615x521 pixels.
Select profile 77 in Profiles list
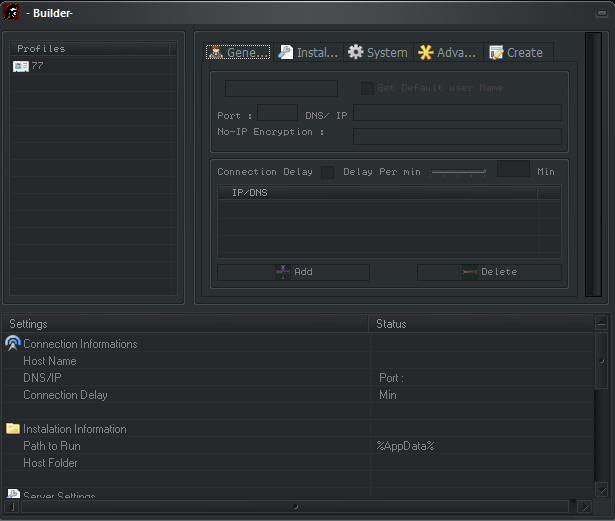pyautogui.click(x=91, y=66)
